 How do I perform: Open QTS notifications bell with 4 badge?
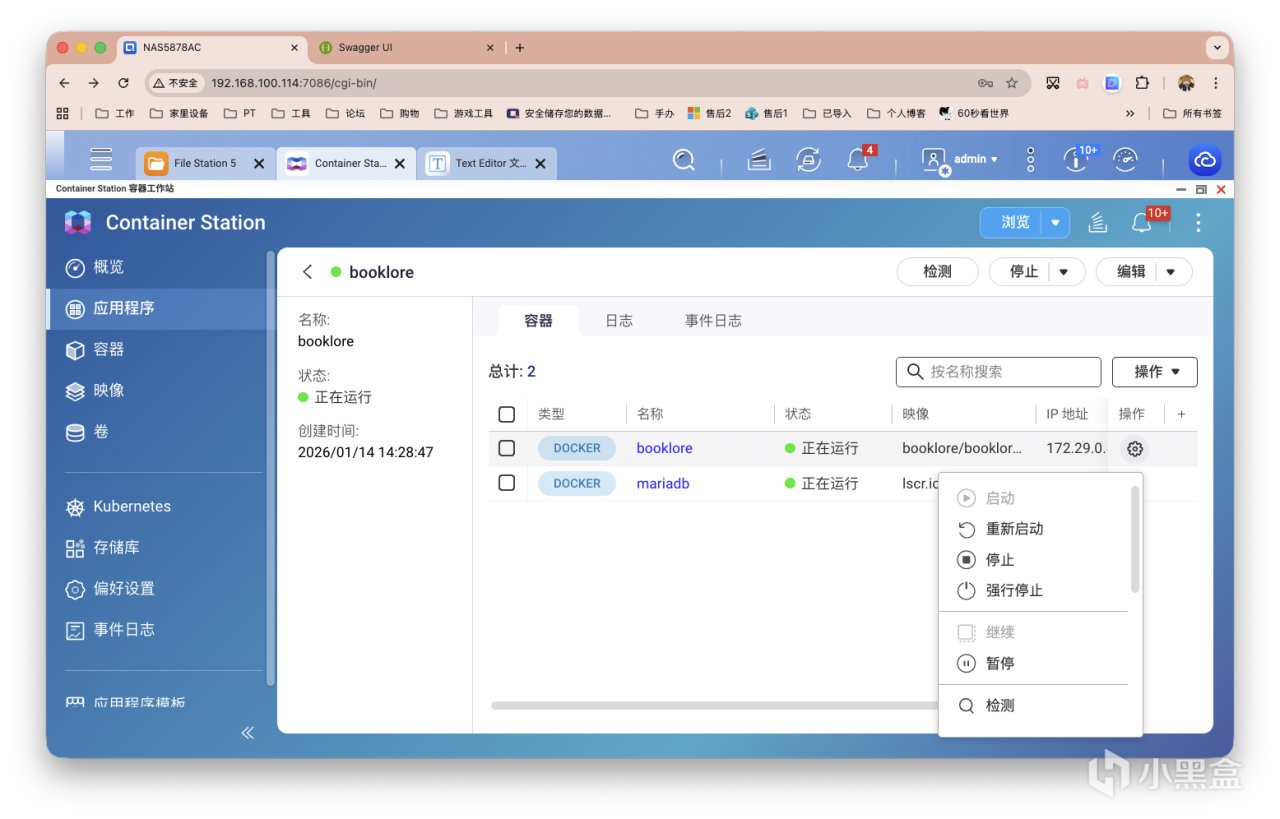[x=859, y=158]
